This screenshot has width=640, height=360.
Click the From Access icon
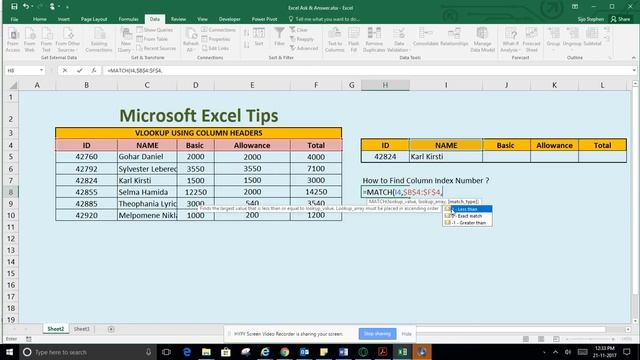point(13,40)
